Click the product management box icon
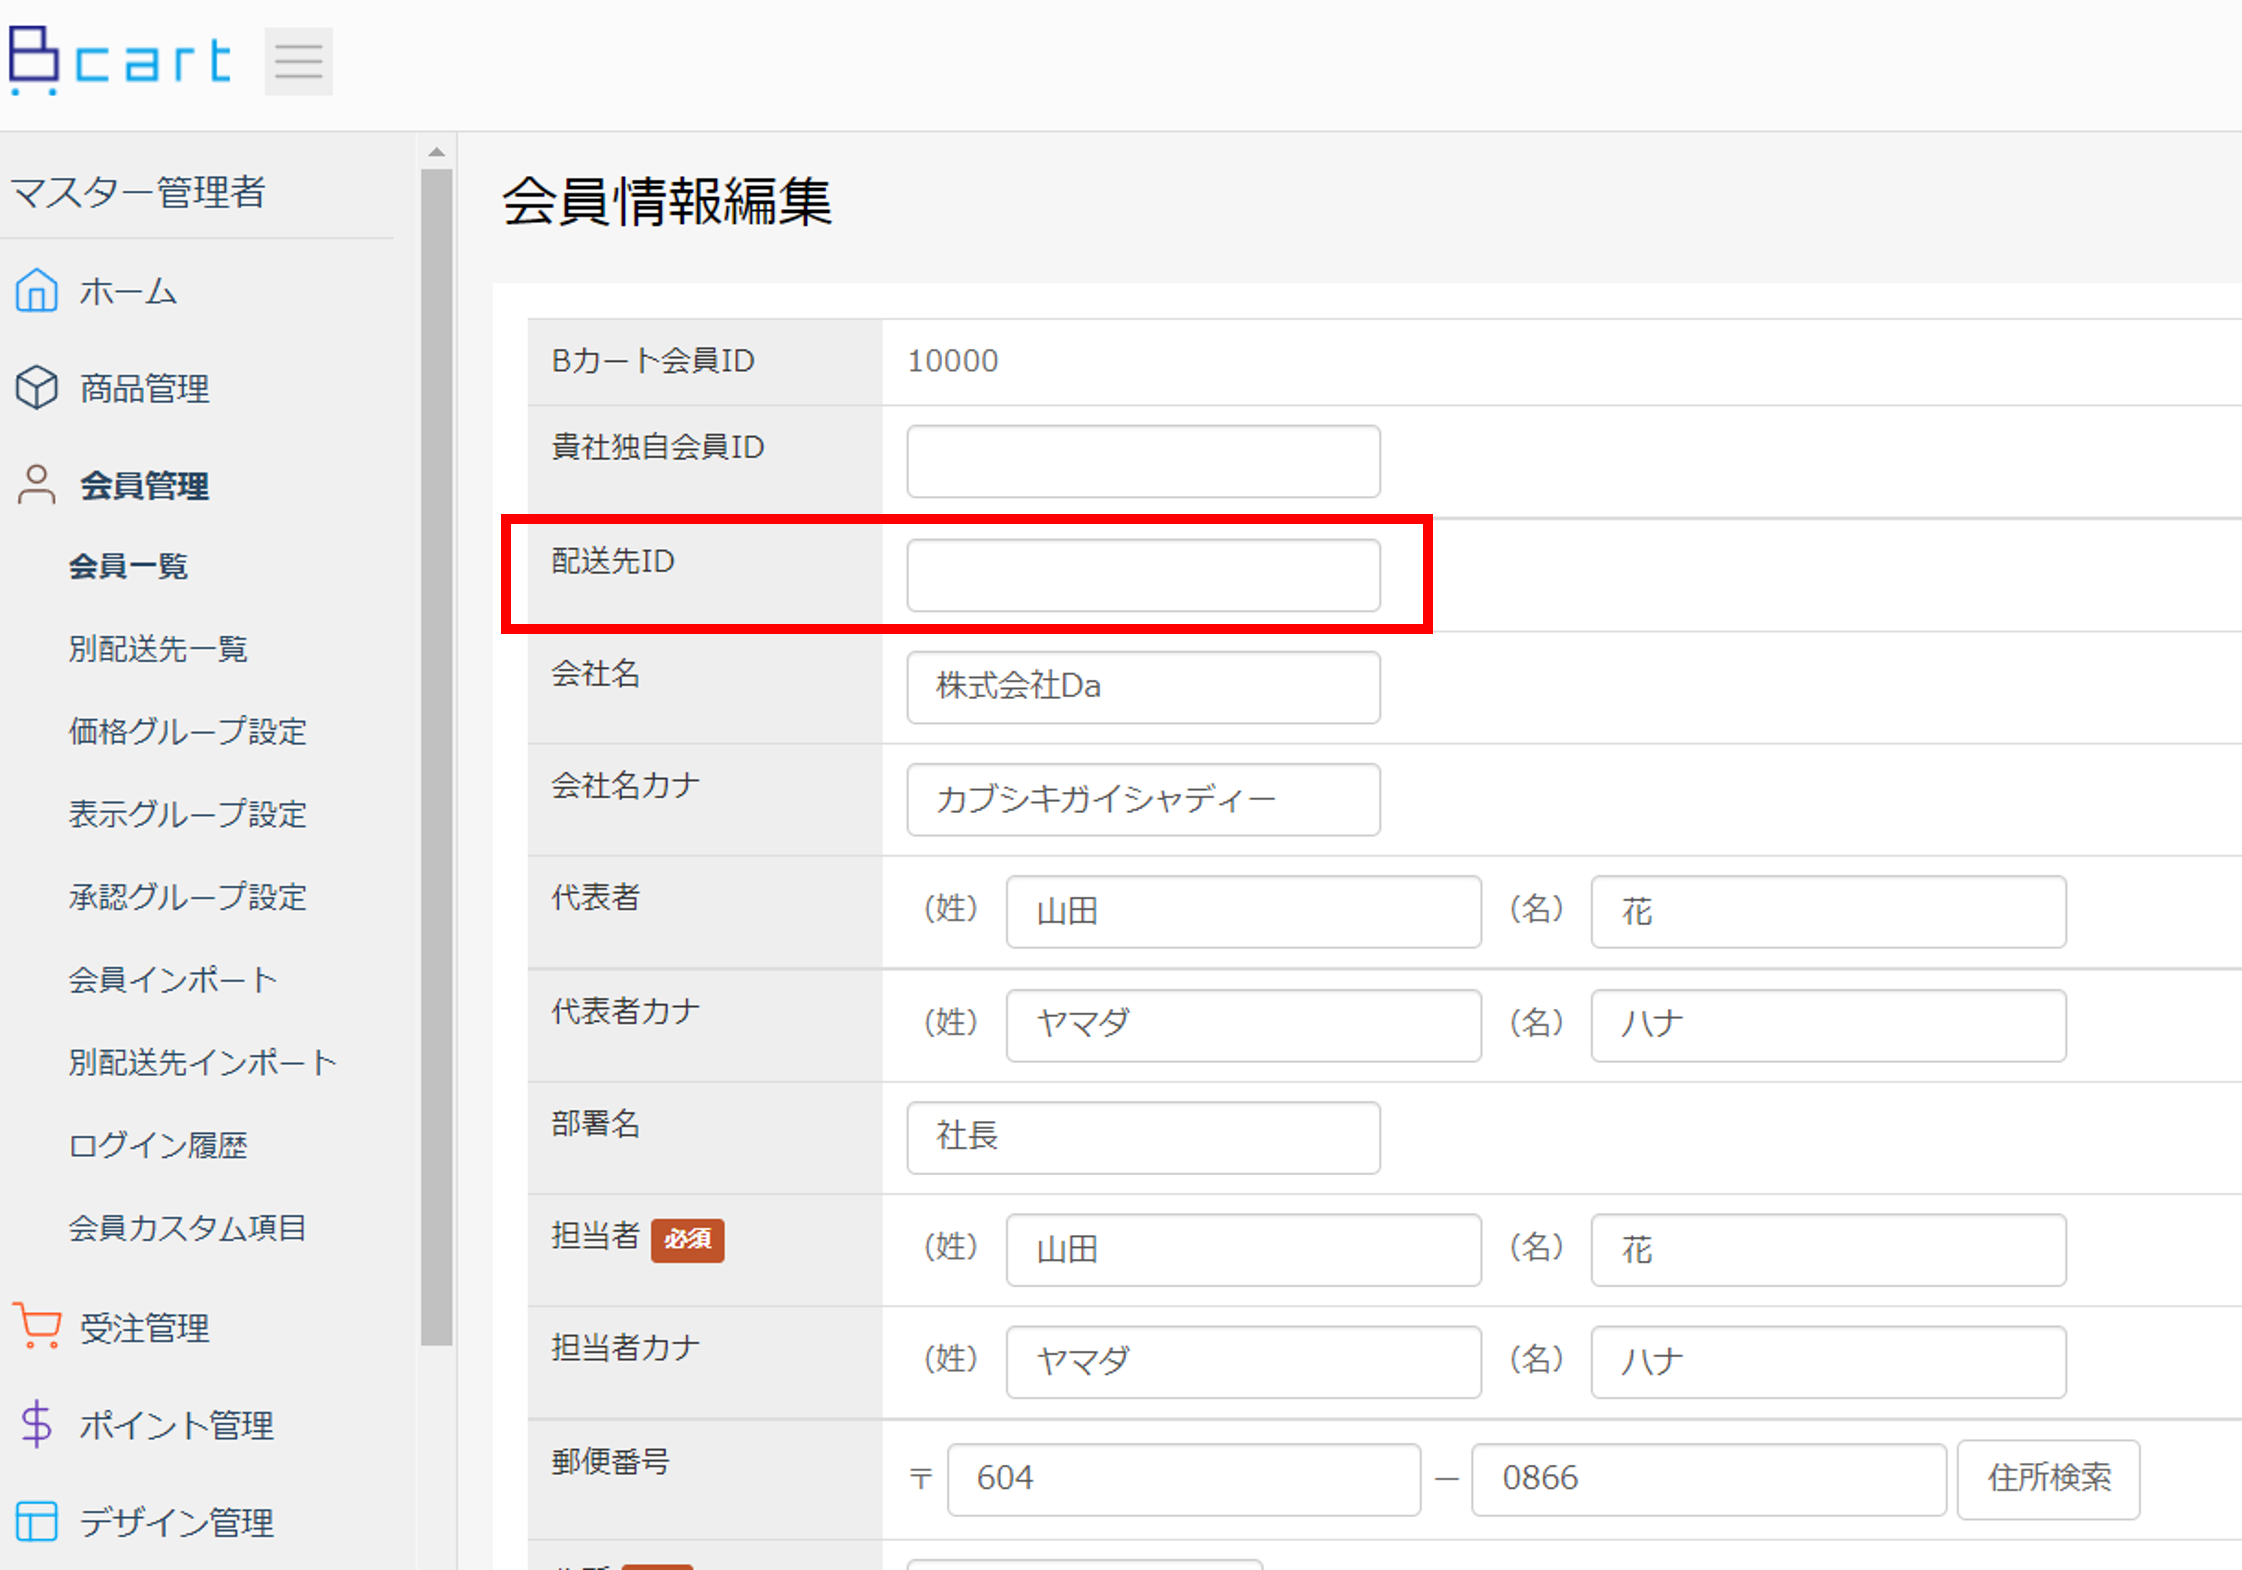Viewport: 2242px width, 1570px height. pyautogui.click(x=37, y=388)
